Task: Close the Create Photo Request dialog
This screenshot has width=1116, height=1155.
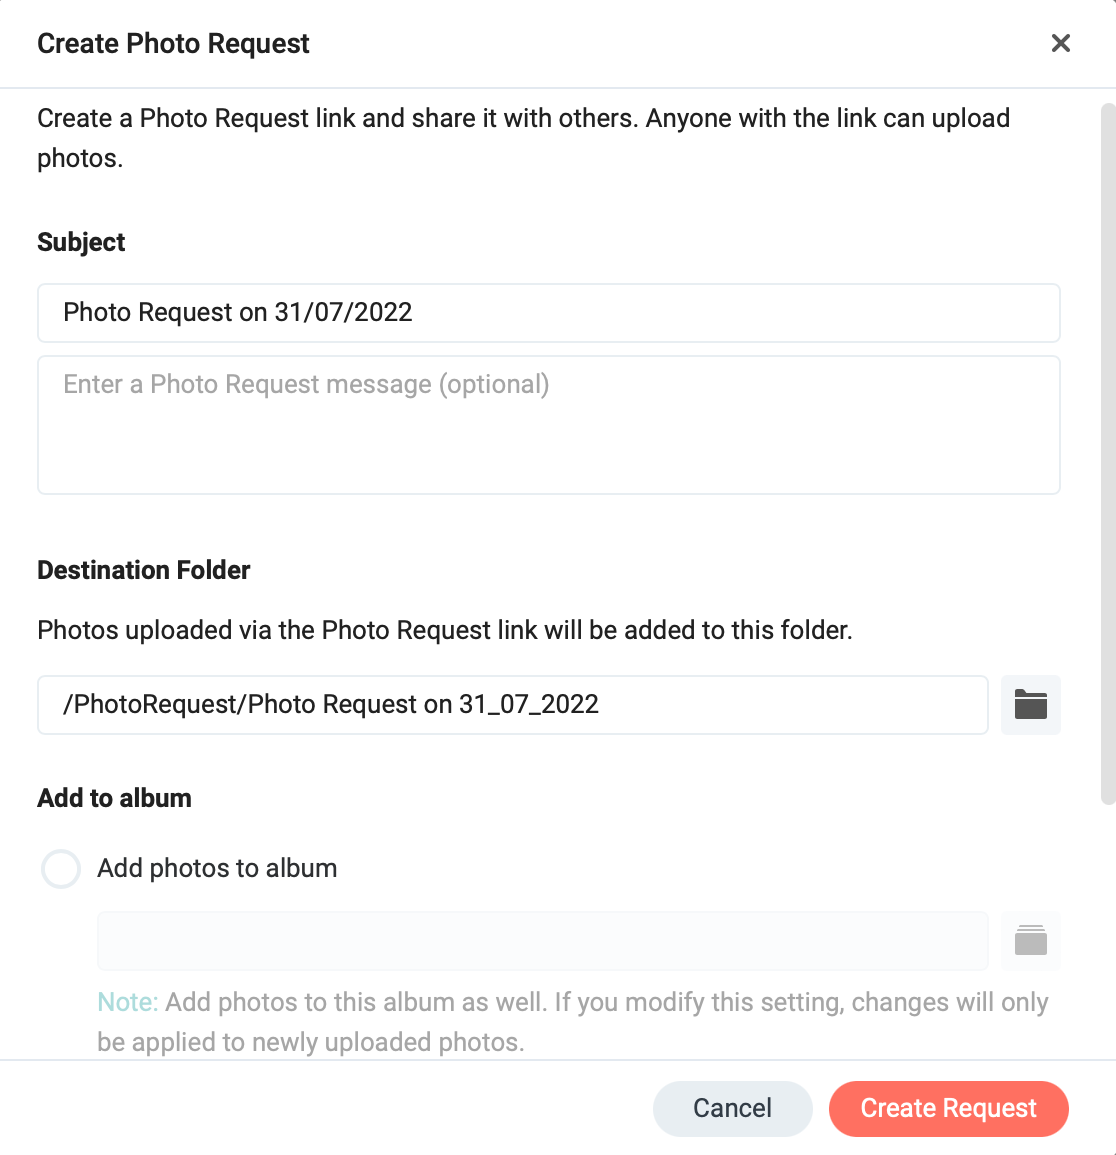Action: pos(1060,43)
